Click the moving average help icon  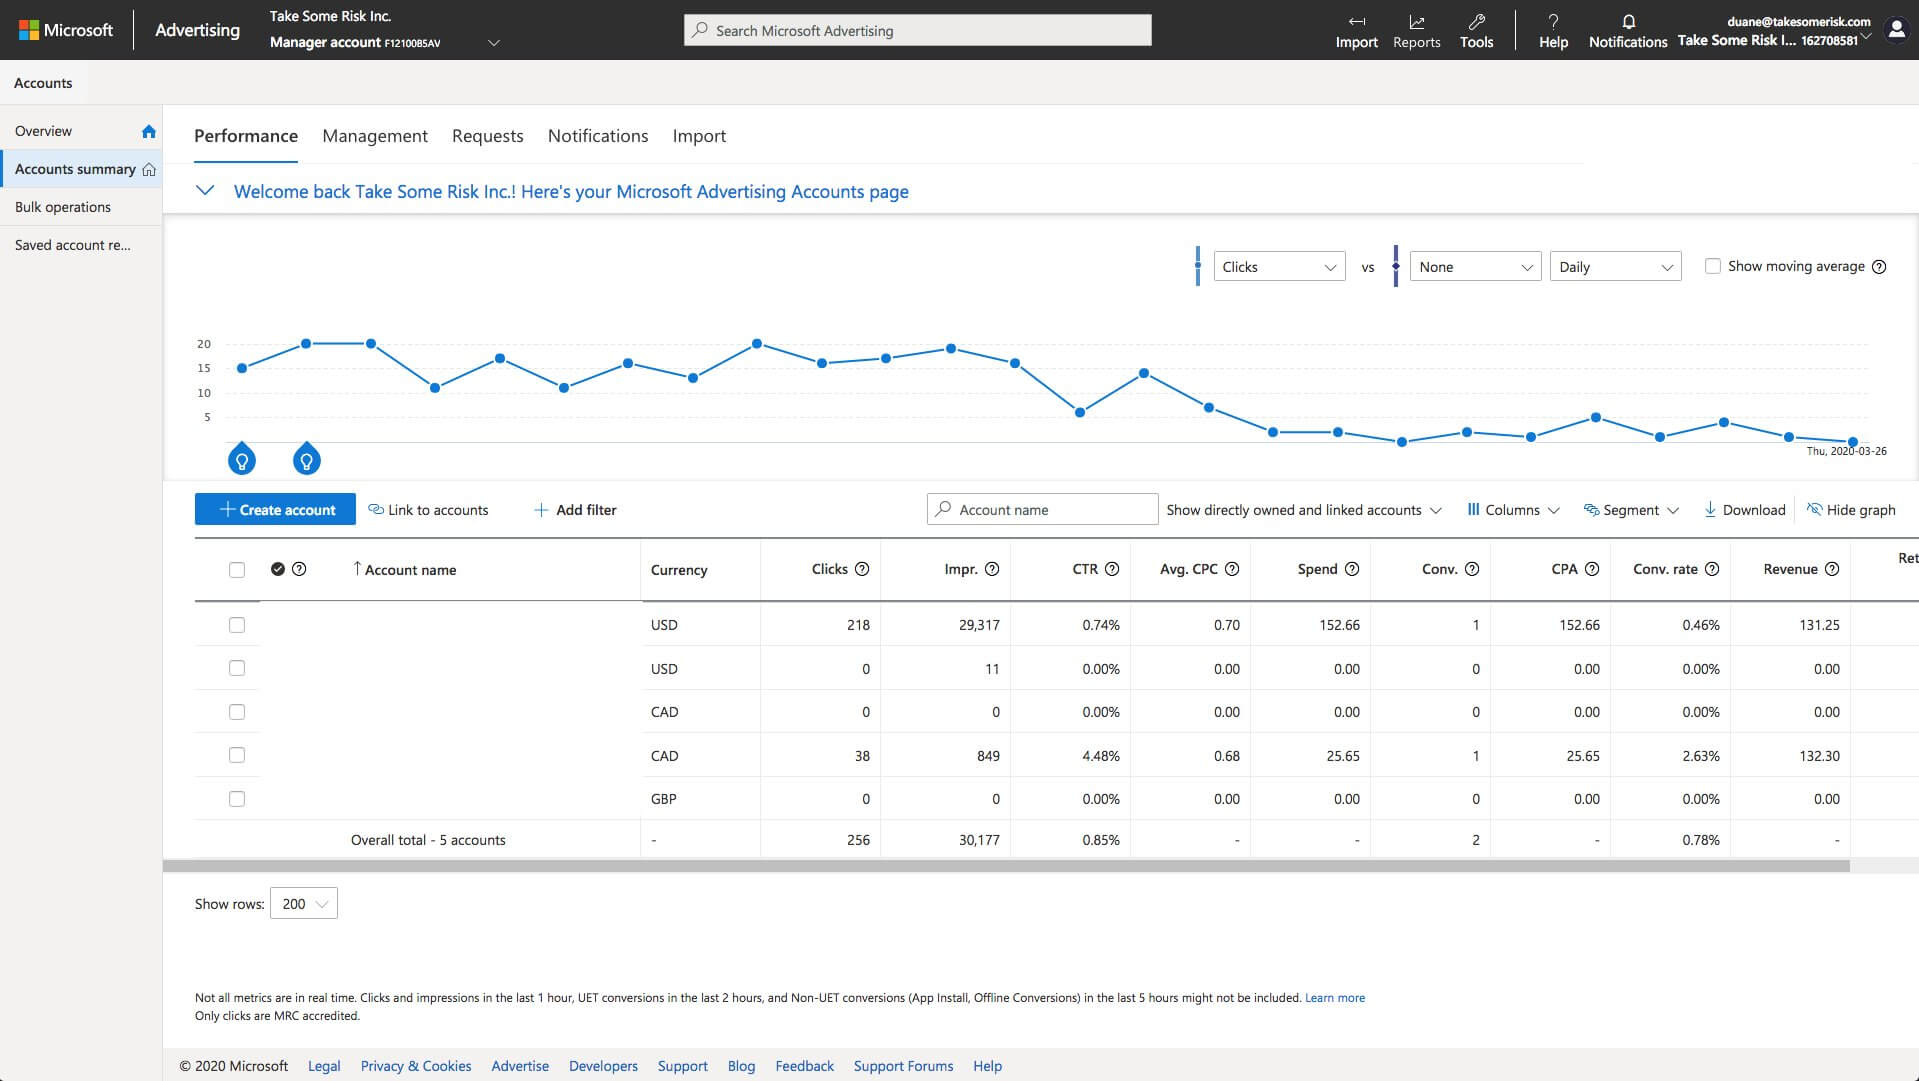tap(1879, 267)
